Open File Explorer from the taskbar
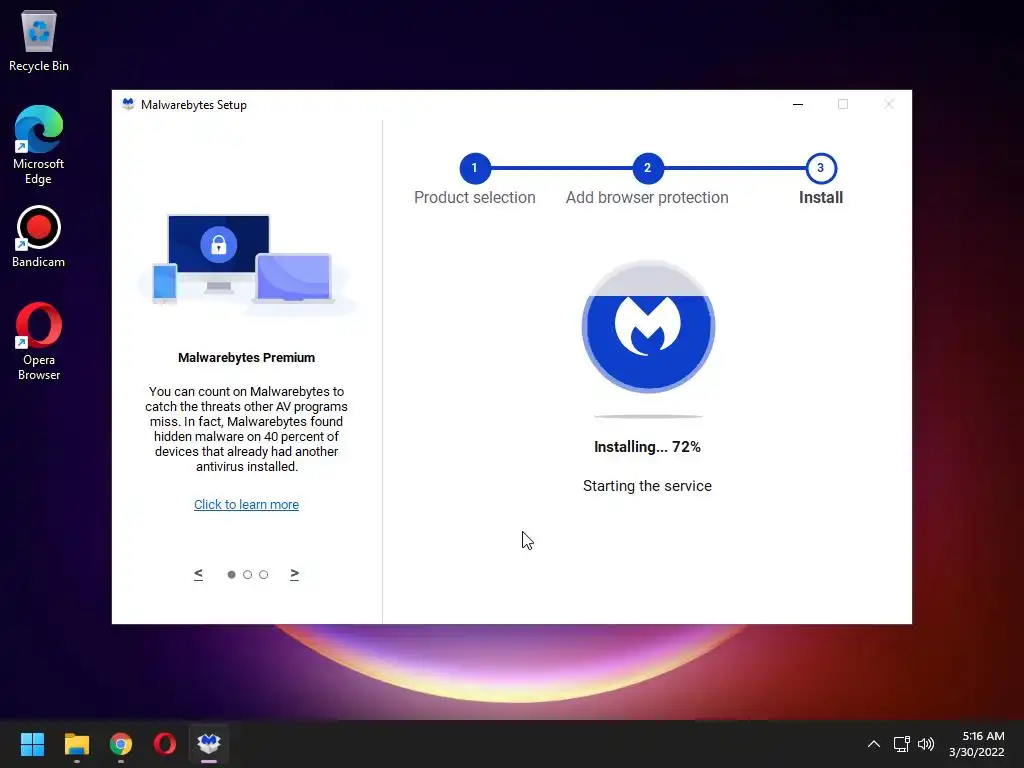The height and width of the screenshot is (768, 1024). click(x=76, y=744)
